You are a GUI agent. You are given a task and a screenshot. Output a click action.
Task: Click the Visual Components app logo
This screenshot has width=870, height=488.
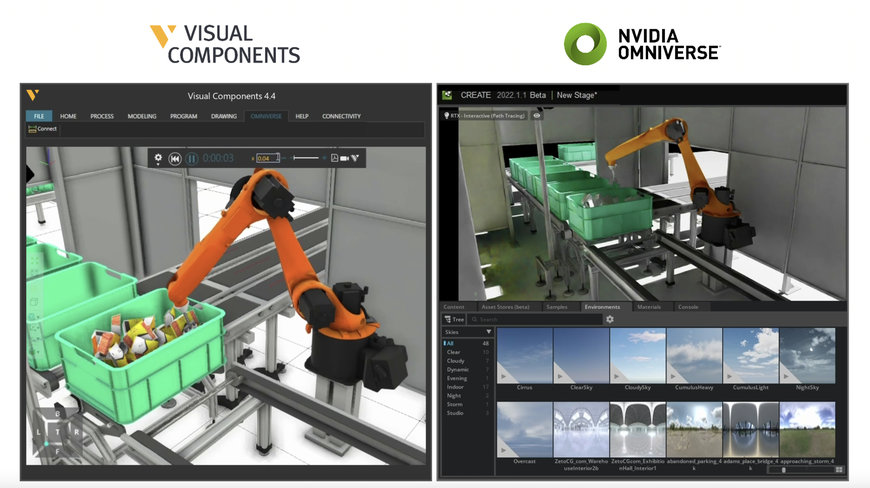[x=33, y=95]
